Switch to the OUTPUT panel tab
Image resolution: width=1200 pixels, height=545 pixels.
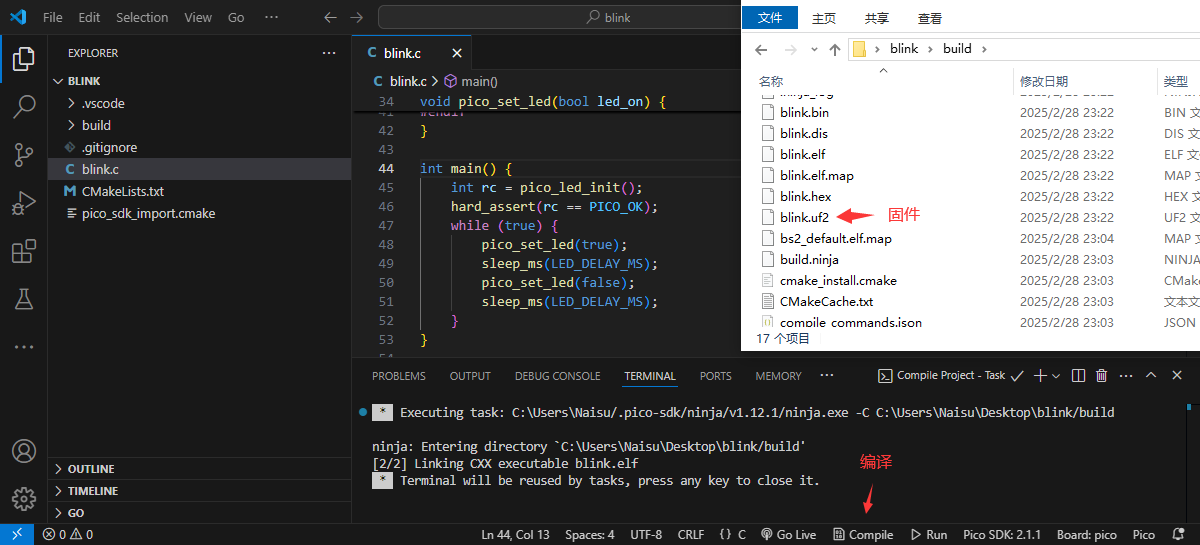pos(470,376)
